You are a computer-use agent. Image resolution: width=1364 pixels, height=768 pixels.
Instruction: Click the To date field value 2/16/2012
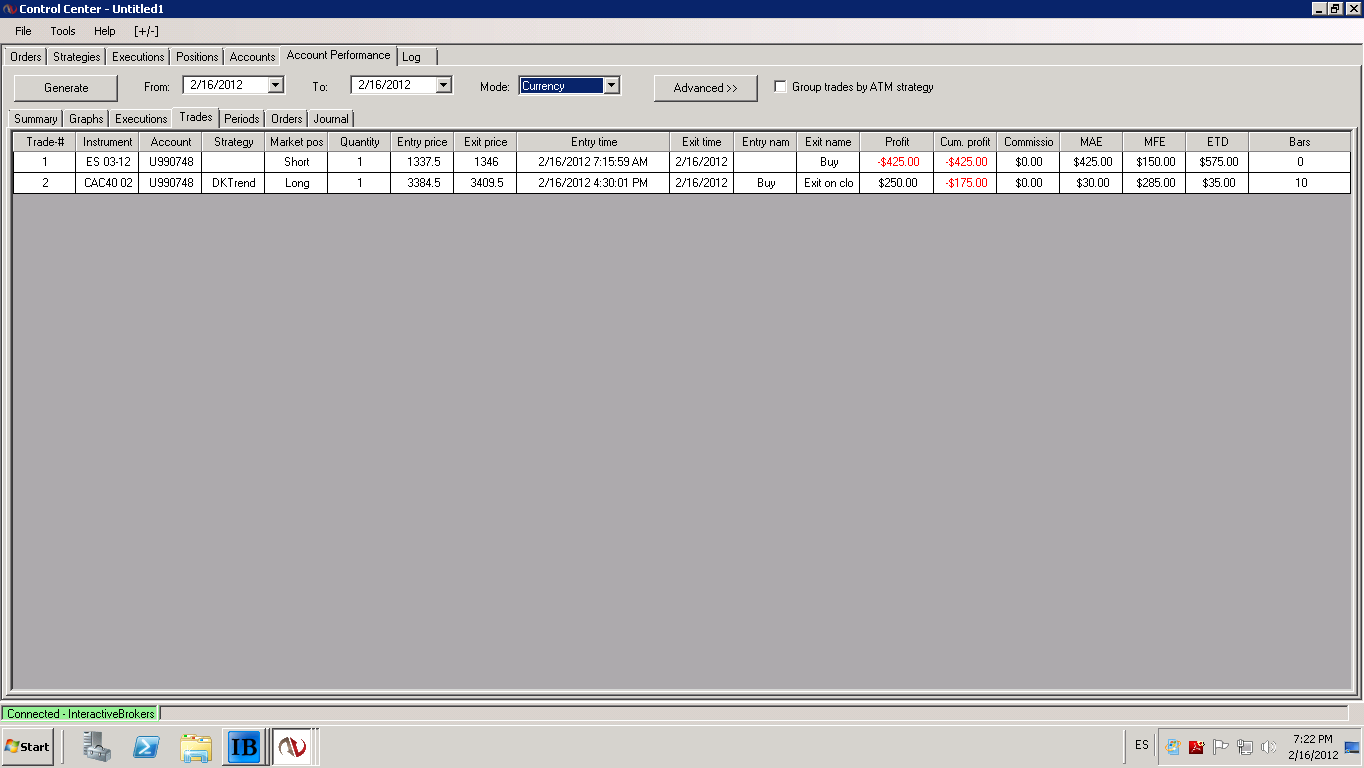tap(392, 86)
